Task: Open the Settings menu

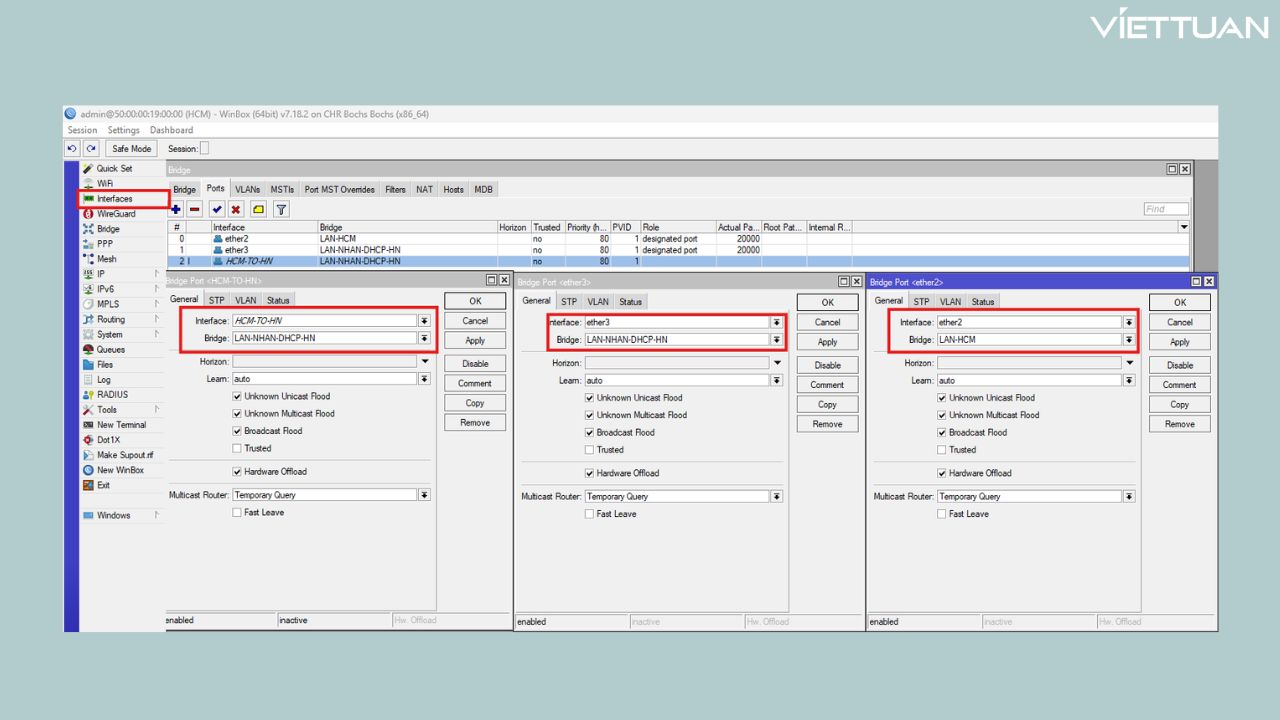Action: 124,130
